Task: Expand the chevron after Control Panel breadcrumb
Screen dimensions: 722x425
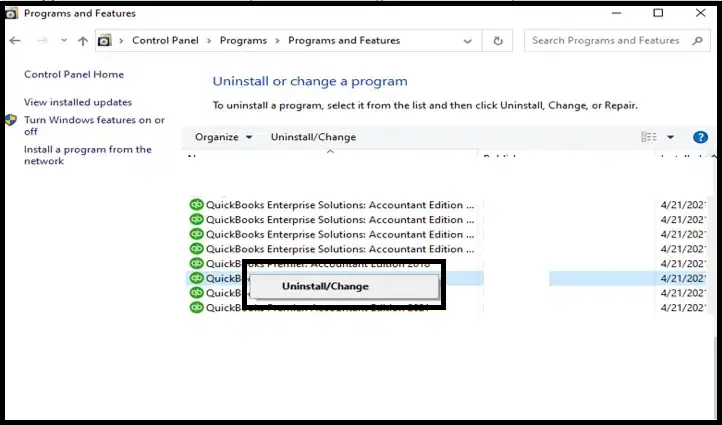Action: coord(209,41)
